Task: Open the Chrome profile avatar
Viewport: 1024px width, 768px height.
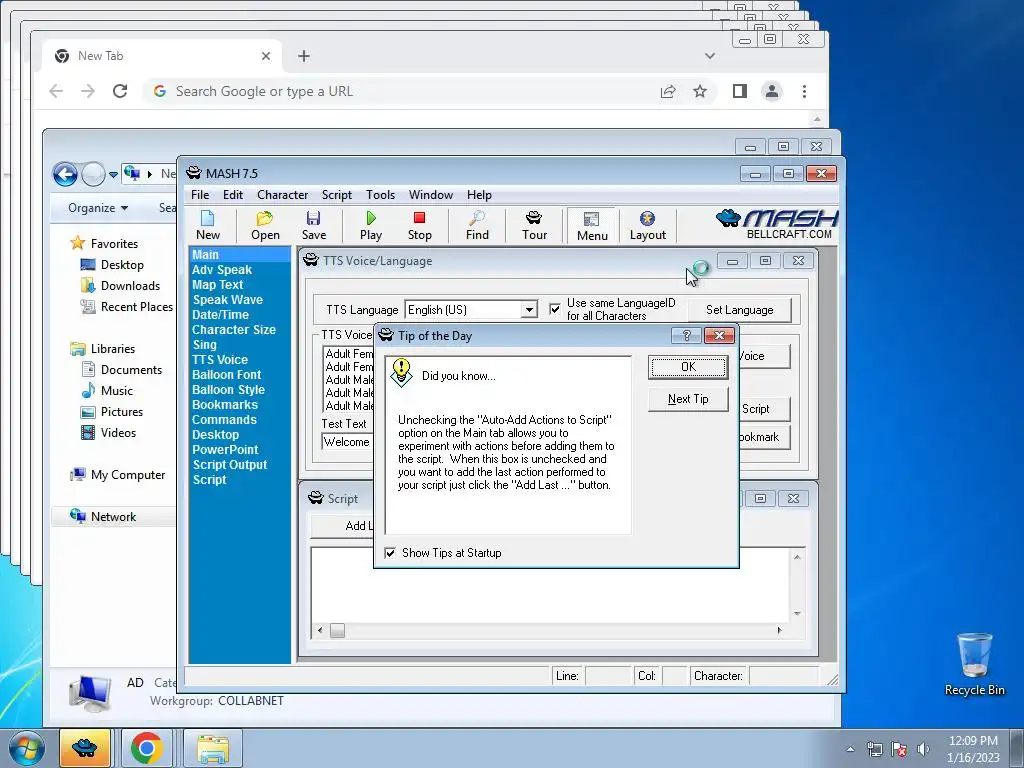Action: tap(772, 91)
